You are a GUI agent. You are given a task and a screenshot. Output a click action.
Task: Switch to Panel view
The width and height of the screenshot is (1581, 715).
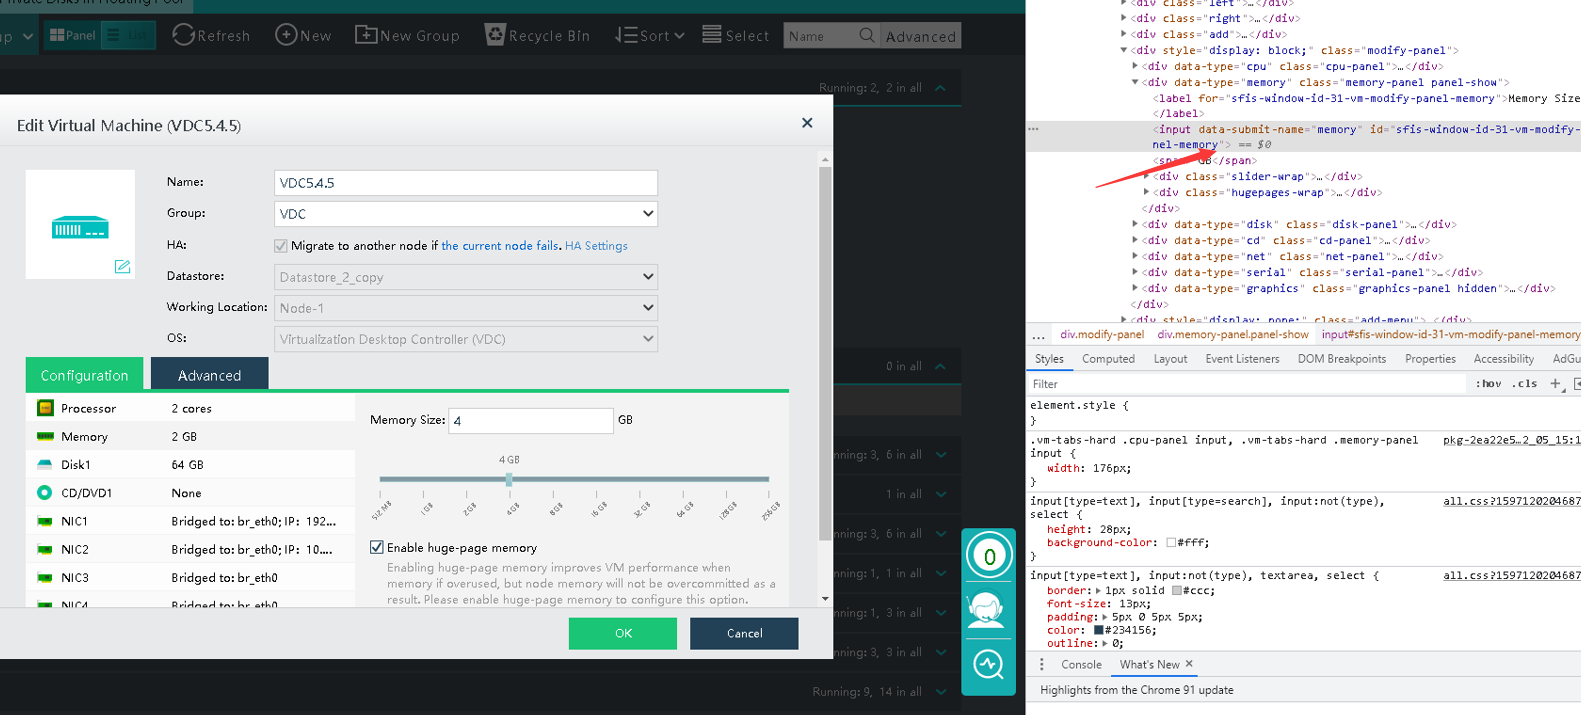tap(73, 35)
